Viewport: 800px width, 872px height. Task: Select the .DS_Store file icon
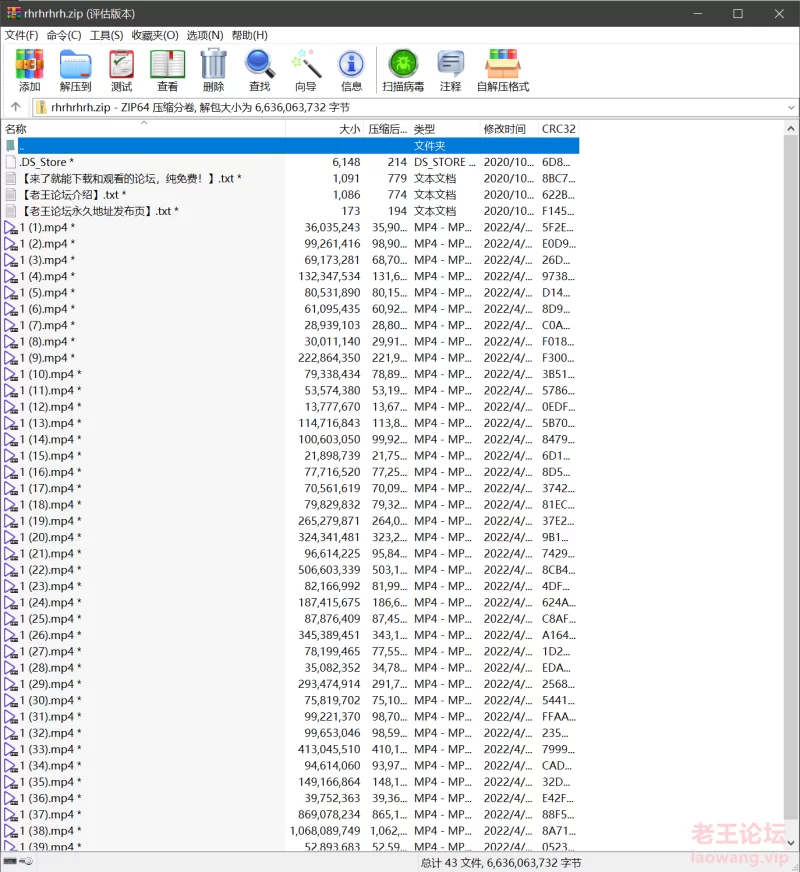pyautogui.click(x=11, y=162)
